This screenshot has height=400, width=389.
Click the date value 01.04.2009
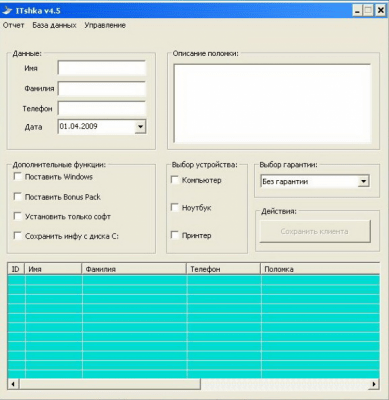pyautogui.click(x=79, y=126)
